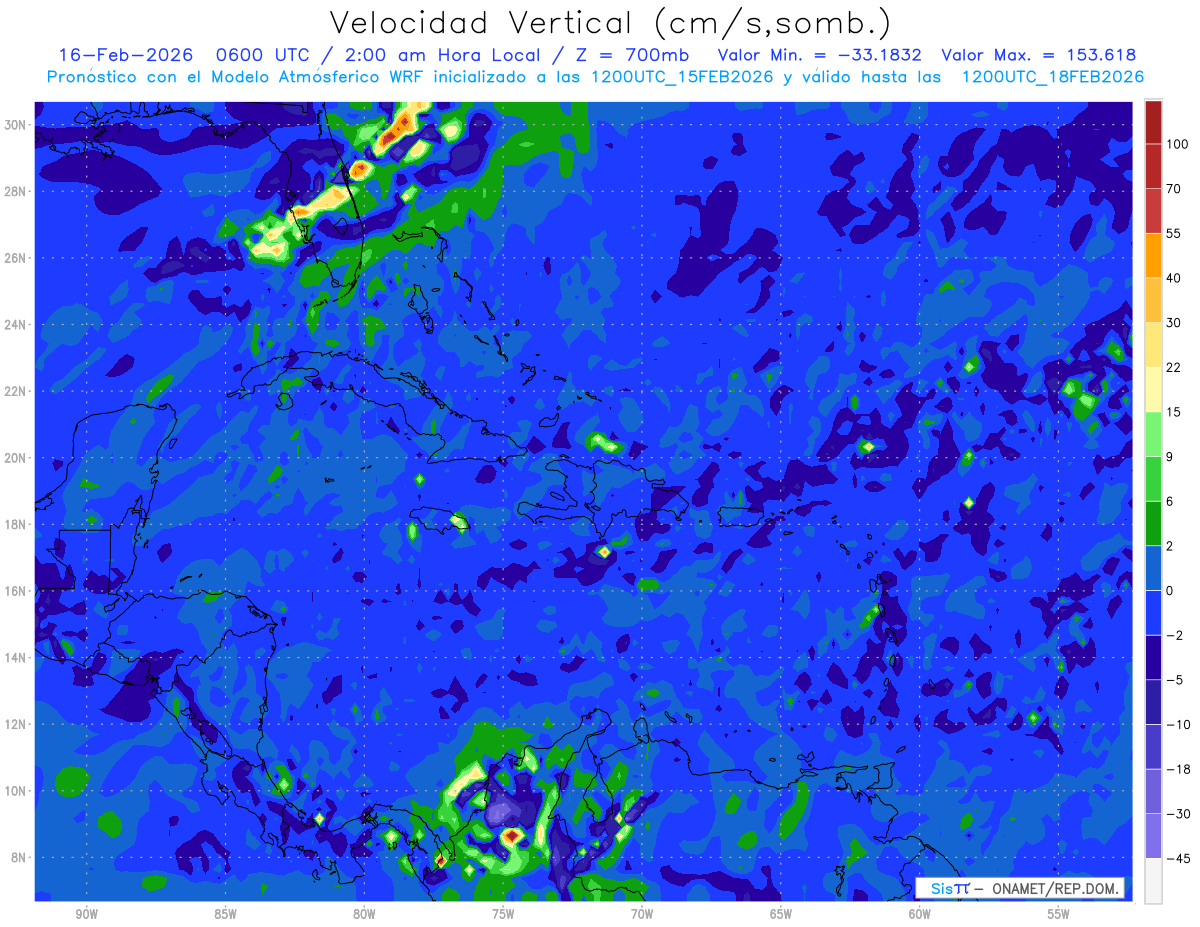This screenshot has width=1200, height=927.
Task: Click the '60W' longitude label
Action: [x=920, y=914]
